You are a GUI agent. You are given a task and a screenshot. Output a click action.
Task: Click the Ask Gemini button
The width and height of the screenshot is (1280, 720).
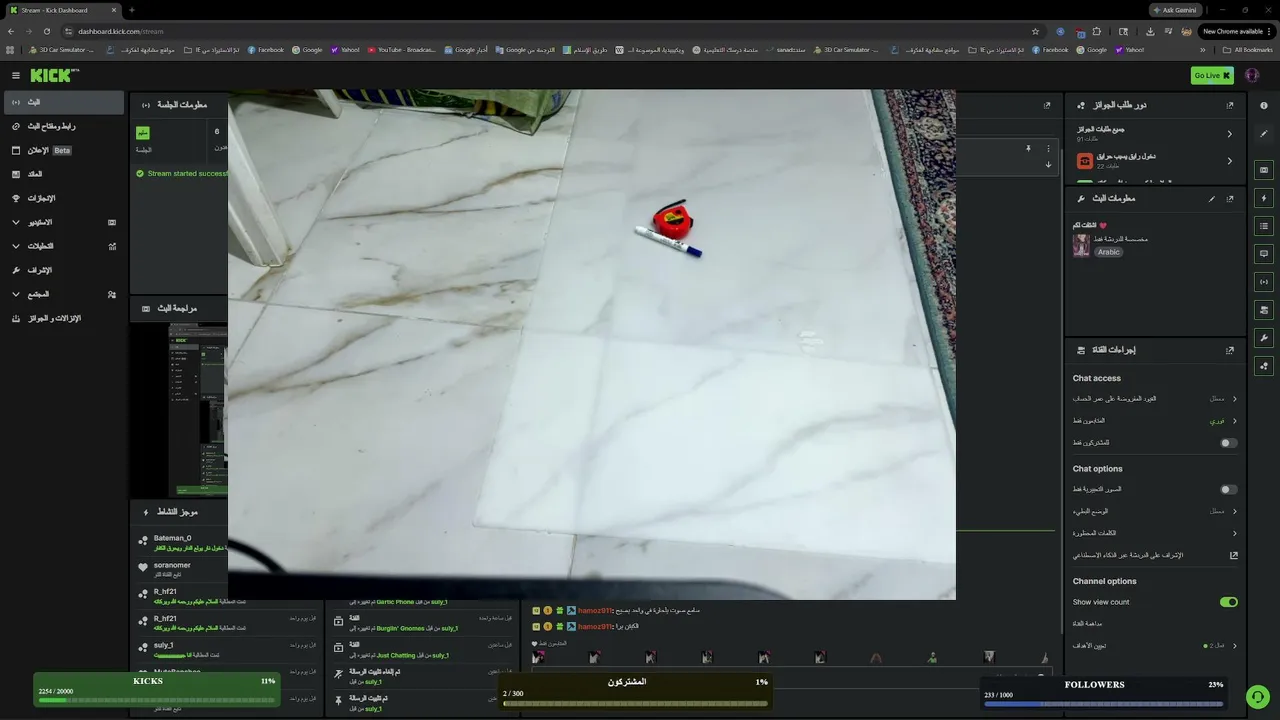click(1176, 10)
